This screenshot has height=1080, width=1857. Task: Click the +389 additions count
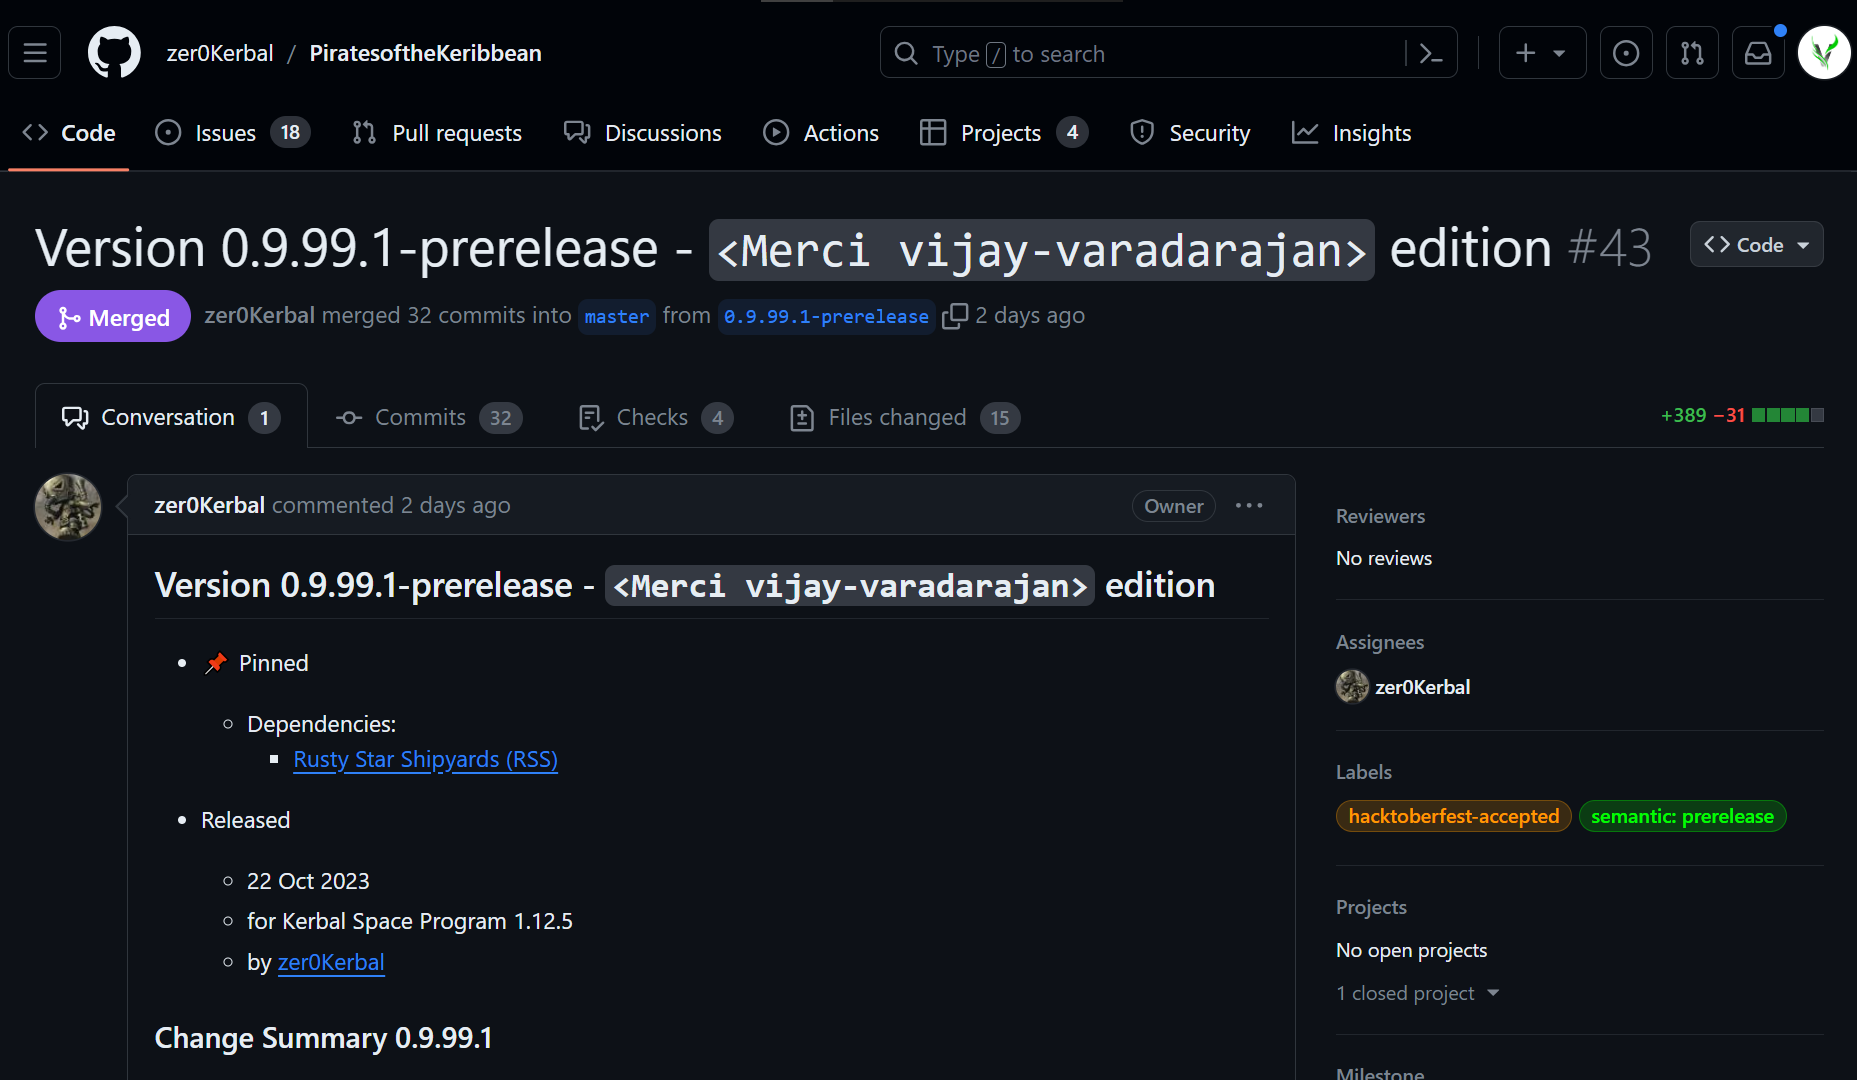1684,415
